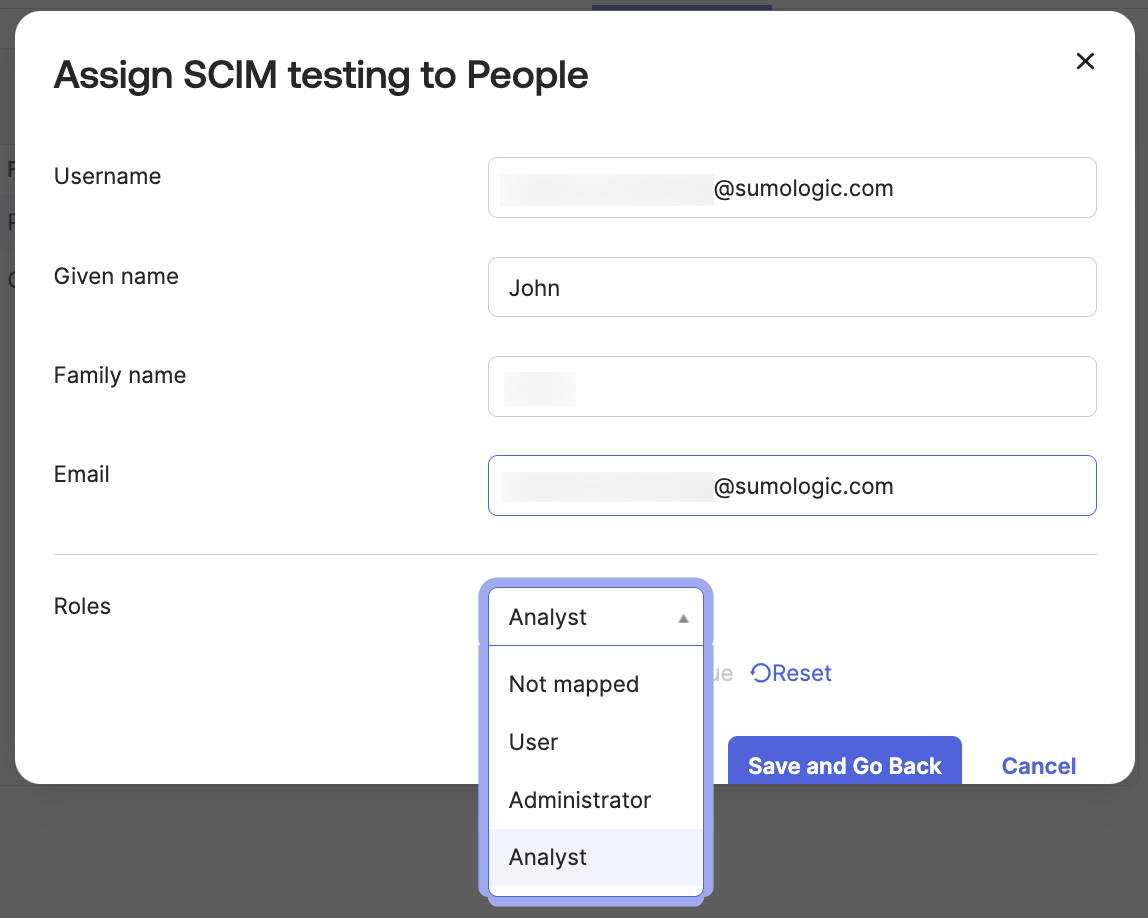Select the Not mapped role option
Viewport: 1148px width, 918px height.
point(574,684)
